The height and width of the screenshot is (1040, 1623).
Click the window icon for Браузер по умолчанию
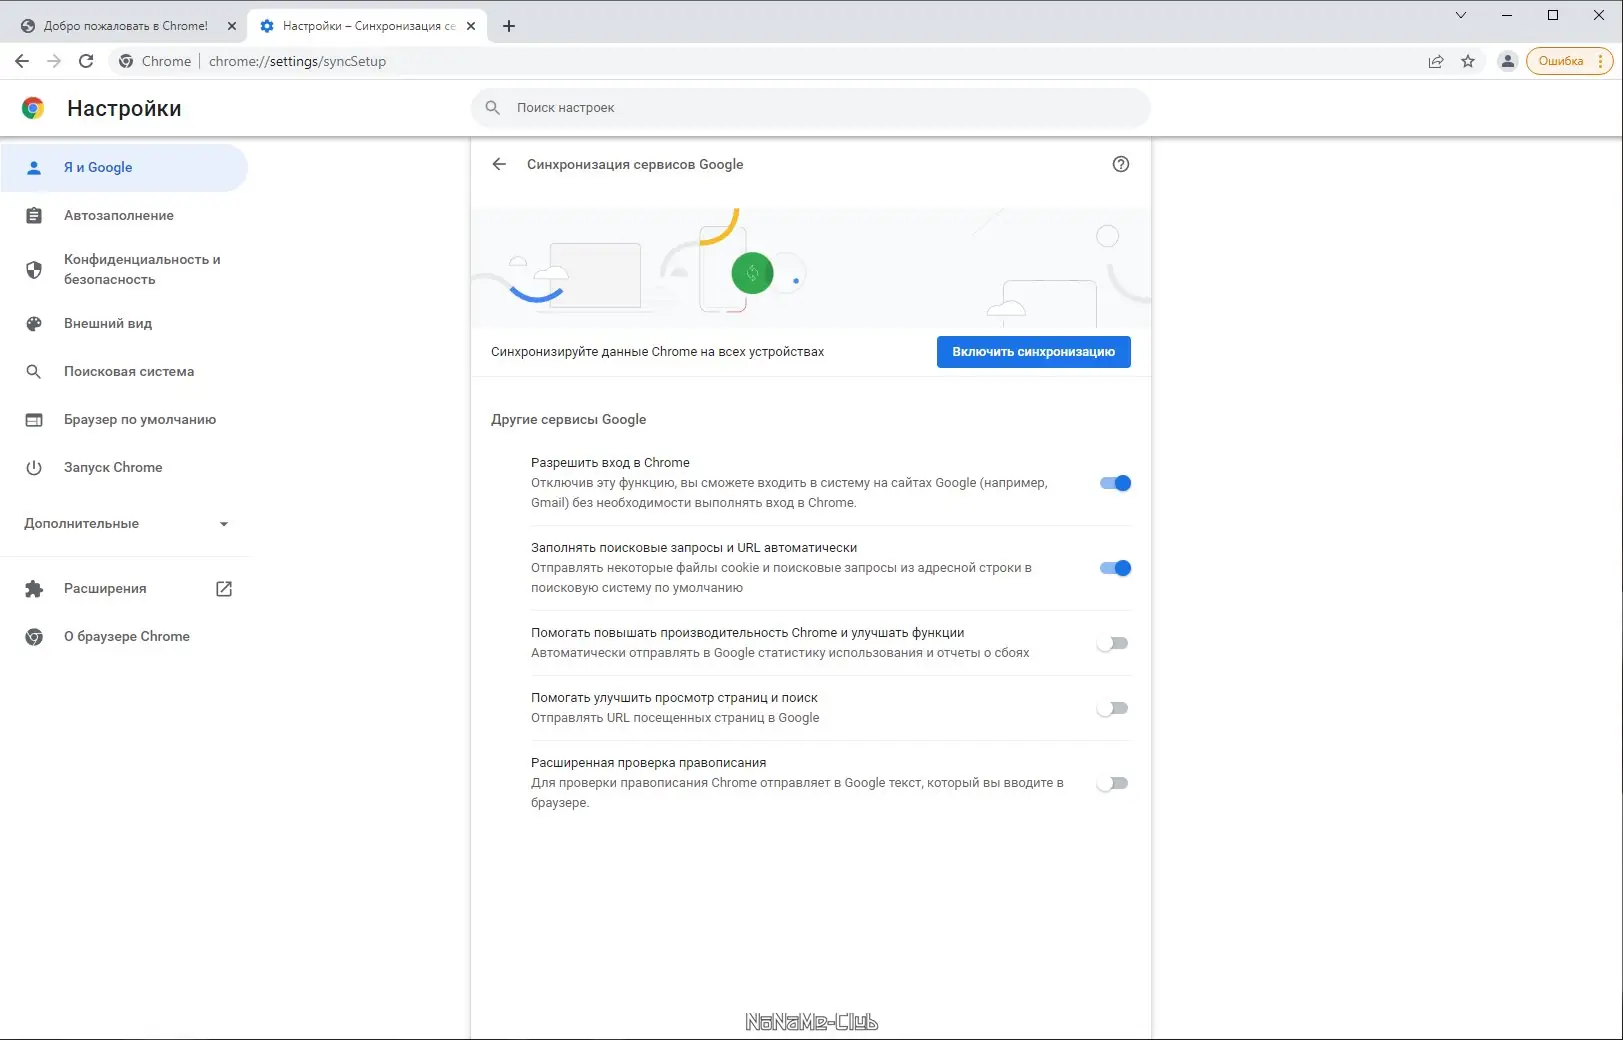coord(34,420)
